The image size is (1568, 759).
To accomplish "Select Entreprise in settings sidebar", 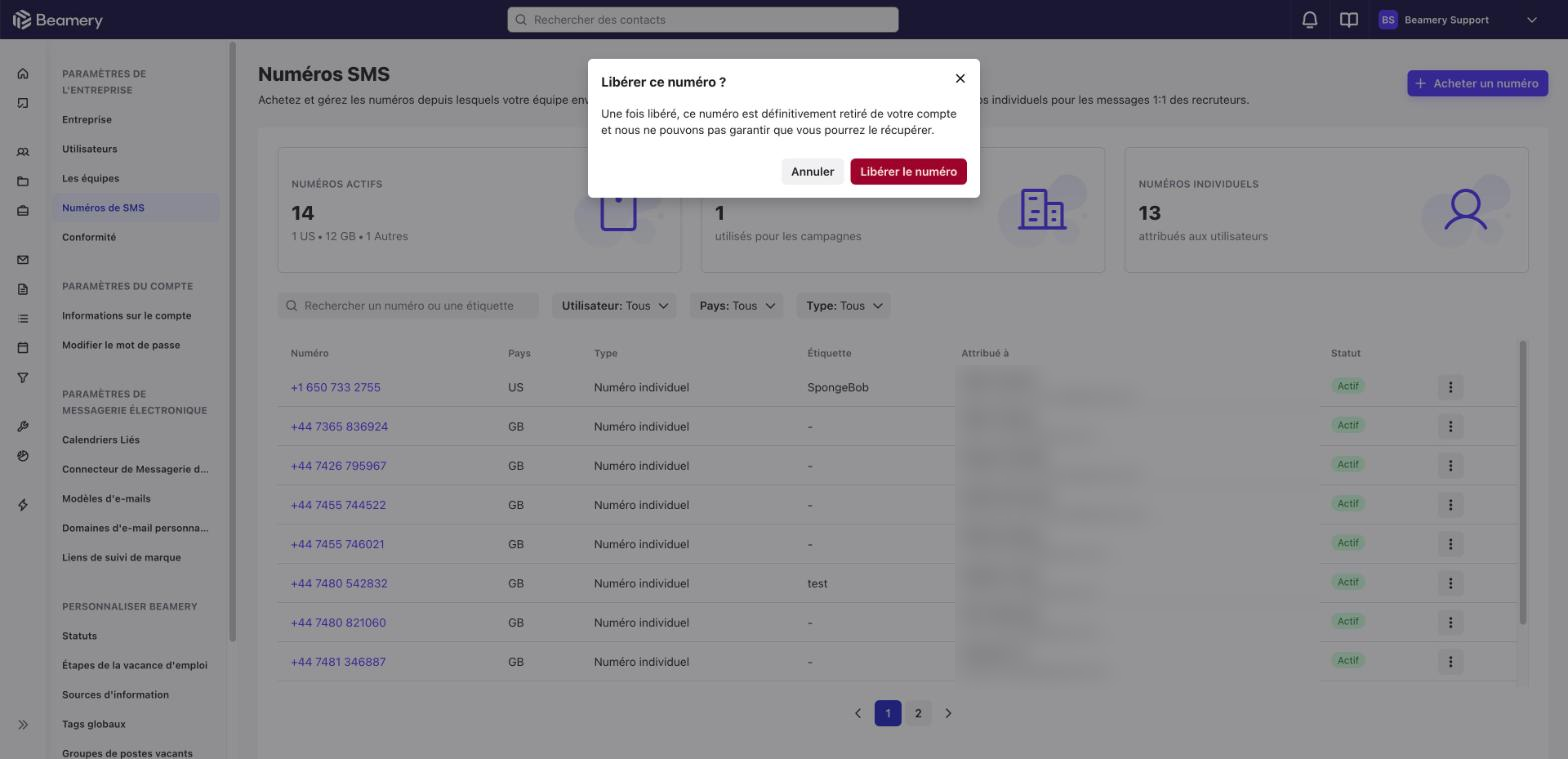I will coord(87,120).
